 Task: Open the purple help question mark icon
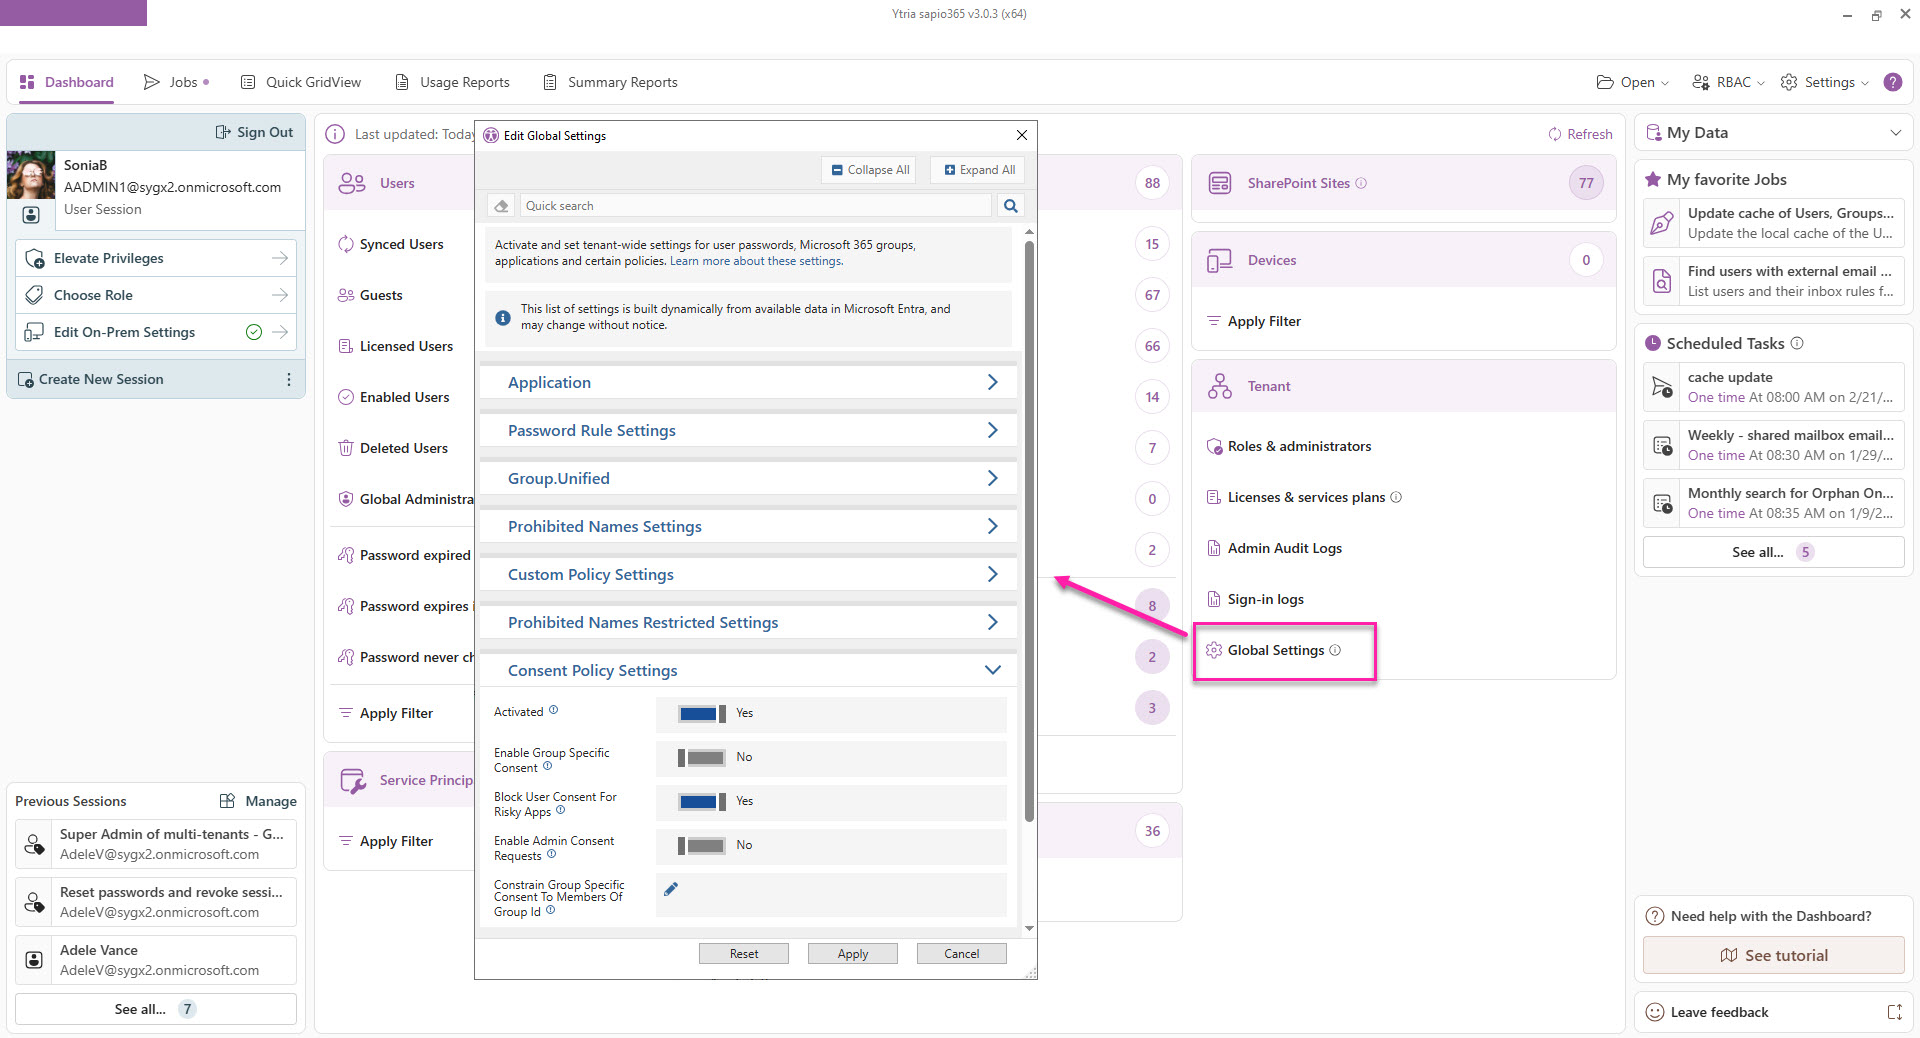[1892, 82]
